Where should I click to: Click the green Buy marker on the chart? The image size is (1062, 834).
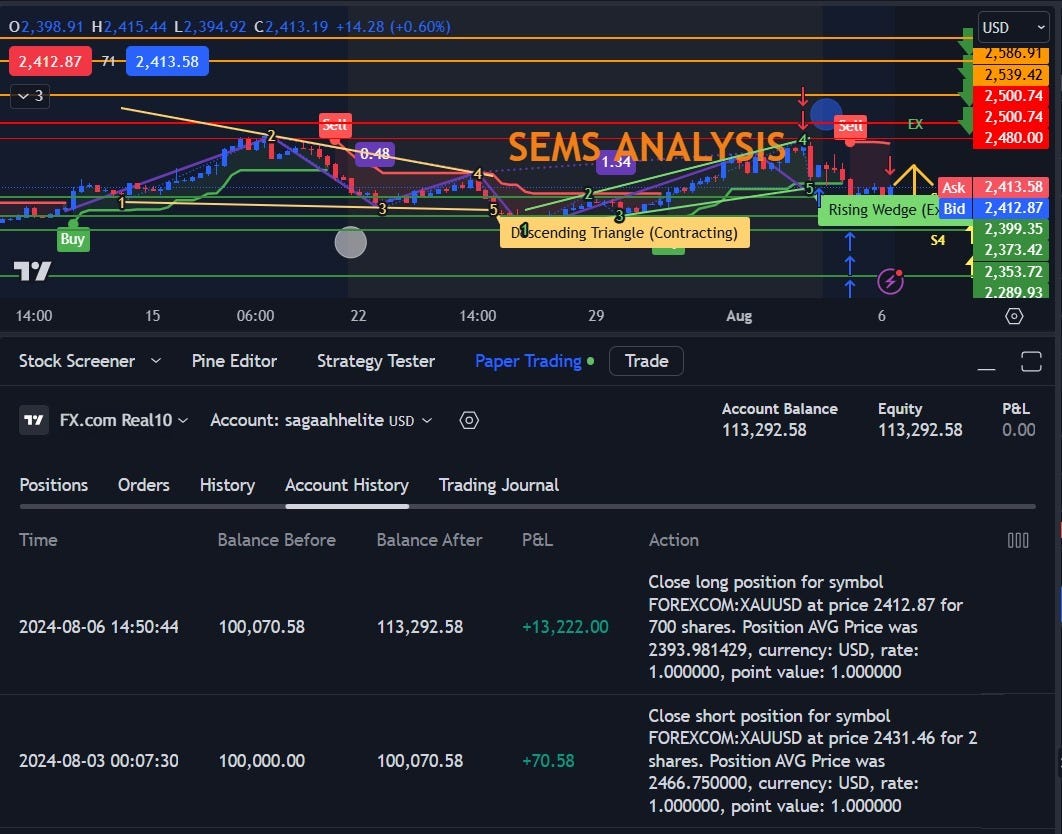(71, 239)
